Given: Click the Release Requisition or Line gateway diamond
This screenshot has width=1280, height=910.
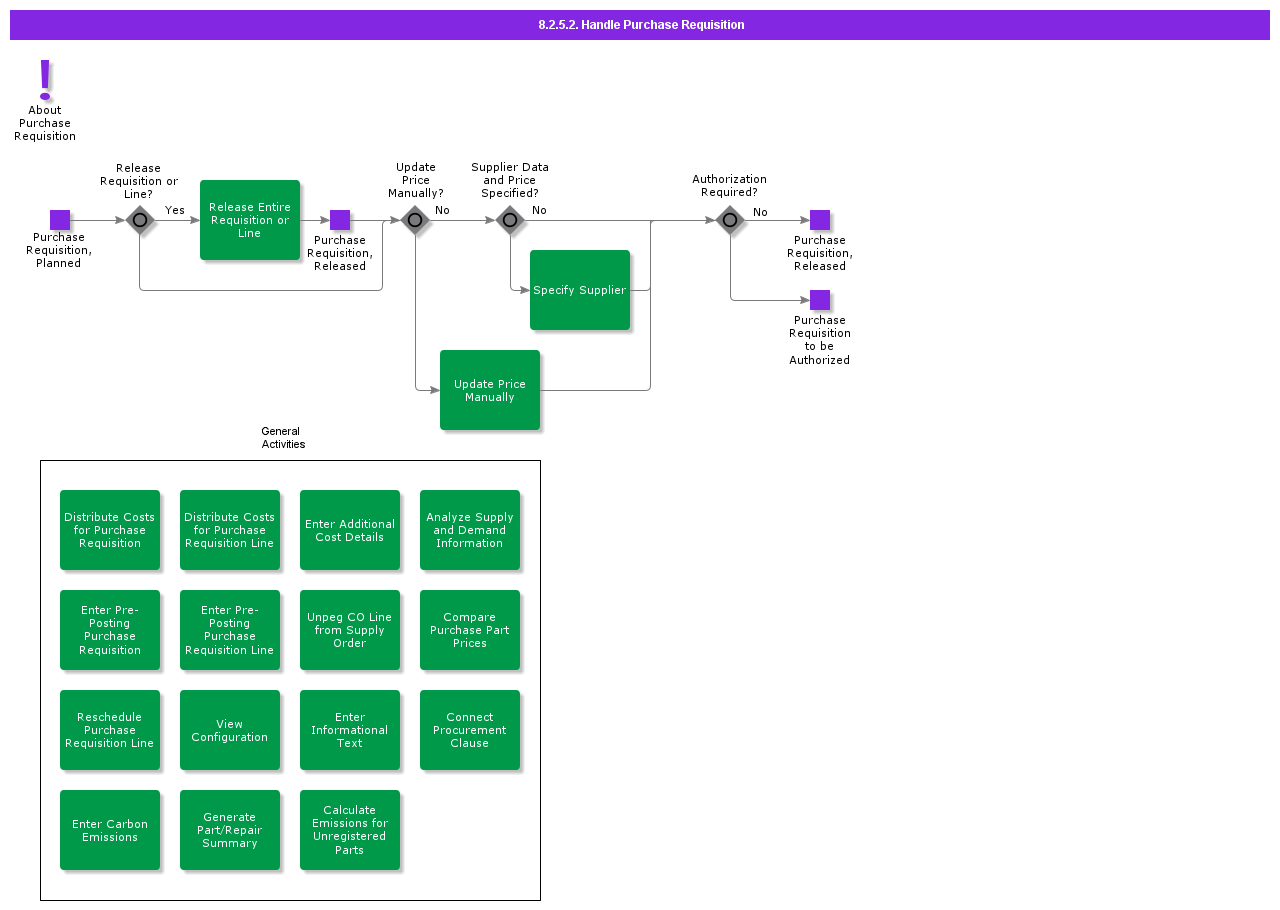Looking at the screenshot, I should click(140, 220).
